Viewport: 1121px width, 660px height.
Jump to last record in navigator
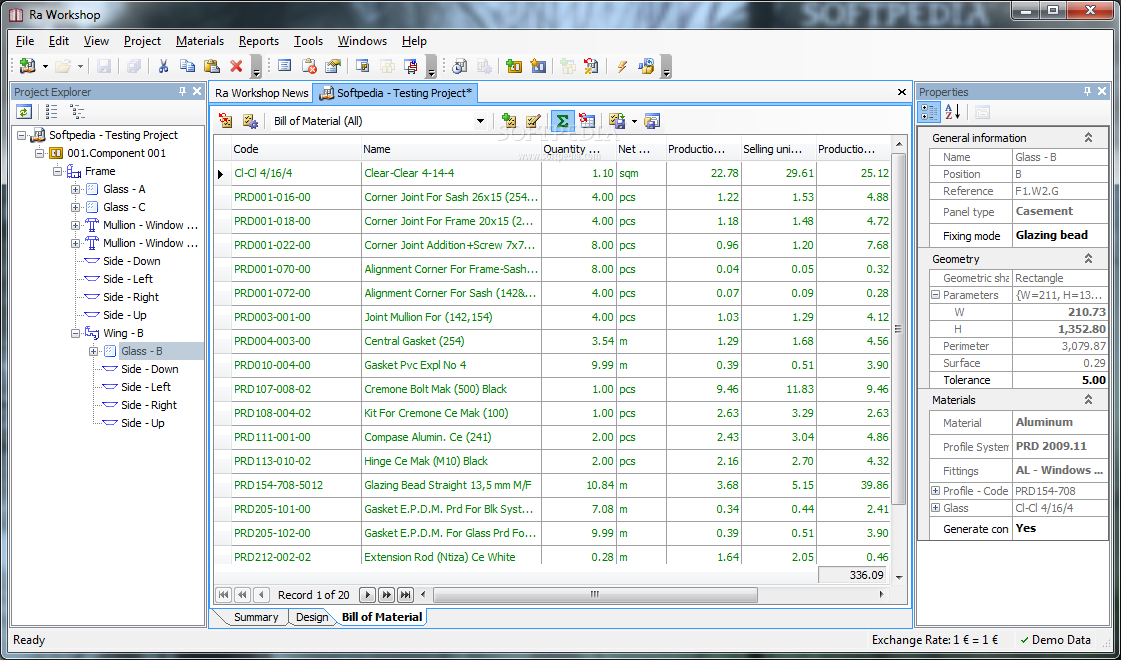pyautogui.click(x=405, y=595)
